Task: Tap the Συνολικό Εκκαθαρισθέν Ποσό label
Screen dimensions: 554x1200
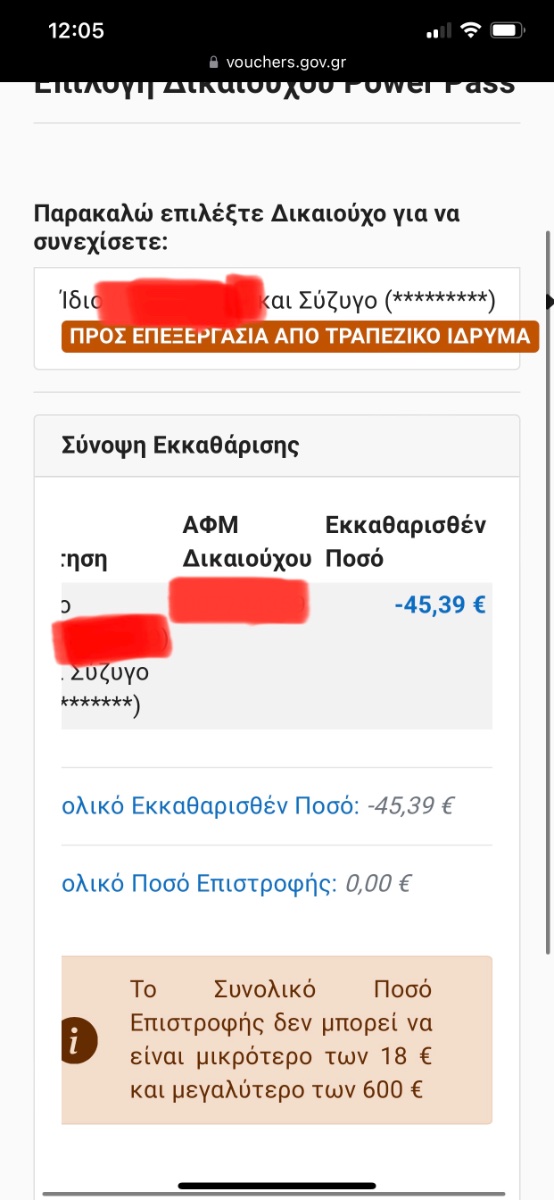Action: [x=210, y=805]
